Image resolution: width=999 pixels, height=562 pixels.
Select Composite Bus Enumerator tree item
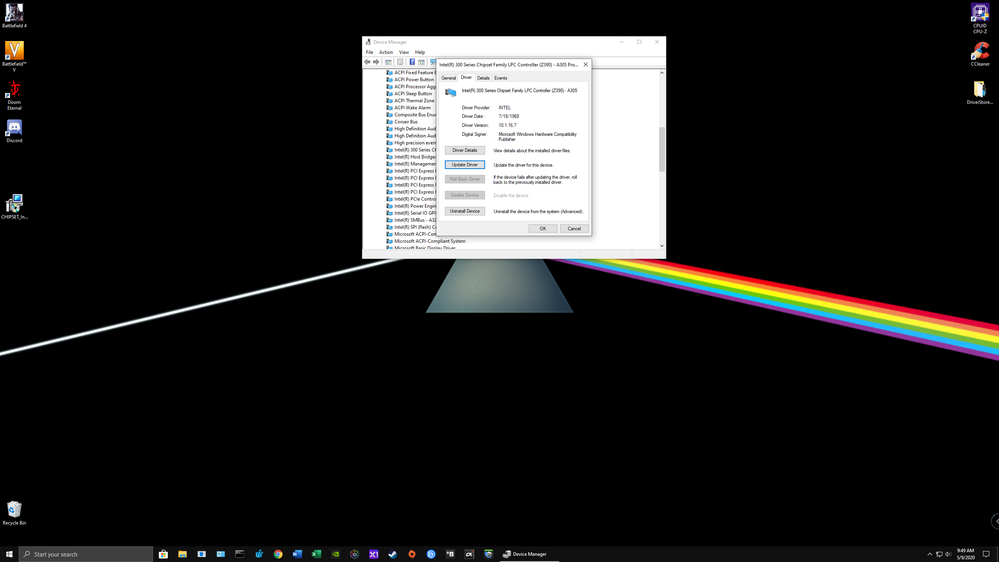pos(412,115)
